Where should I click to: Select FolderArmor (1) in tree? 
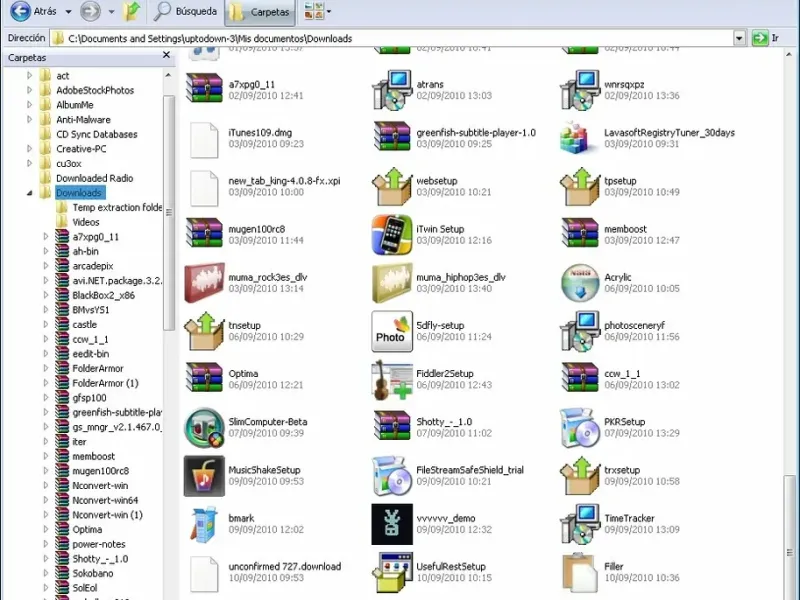click(x=105, y=383)
